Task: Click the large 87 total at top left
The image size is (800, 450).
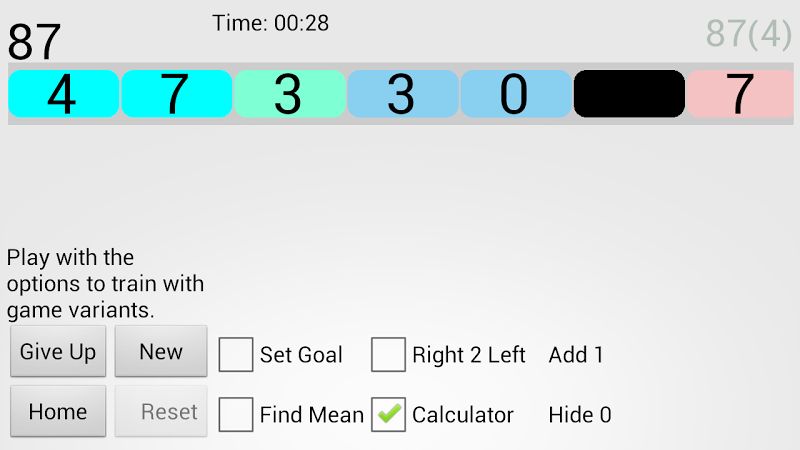Action: tap(35, 42)
